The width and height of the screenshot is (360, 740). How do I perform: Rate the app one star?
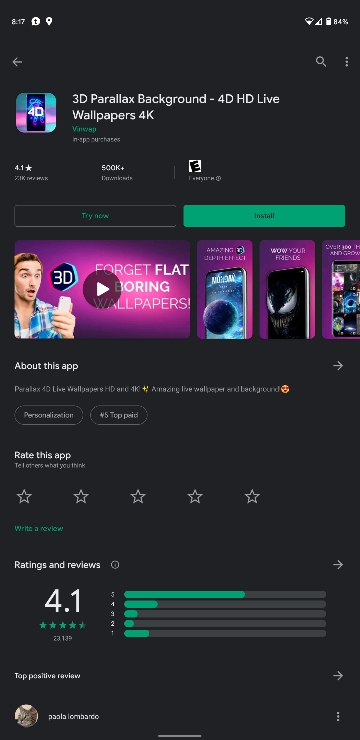point(24,496)
